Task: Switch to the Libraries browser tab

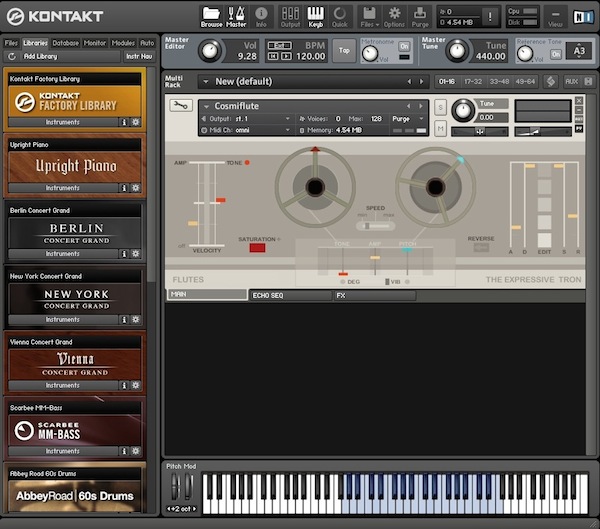Action: tap(35, 43)
